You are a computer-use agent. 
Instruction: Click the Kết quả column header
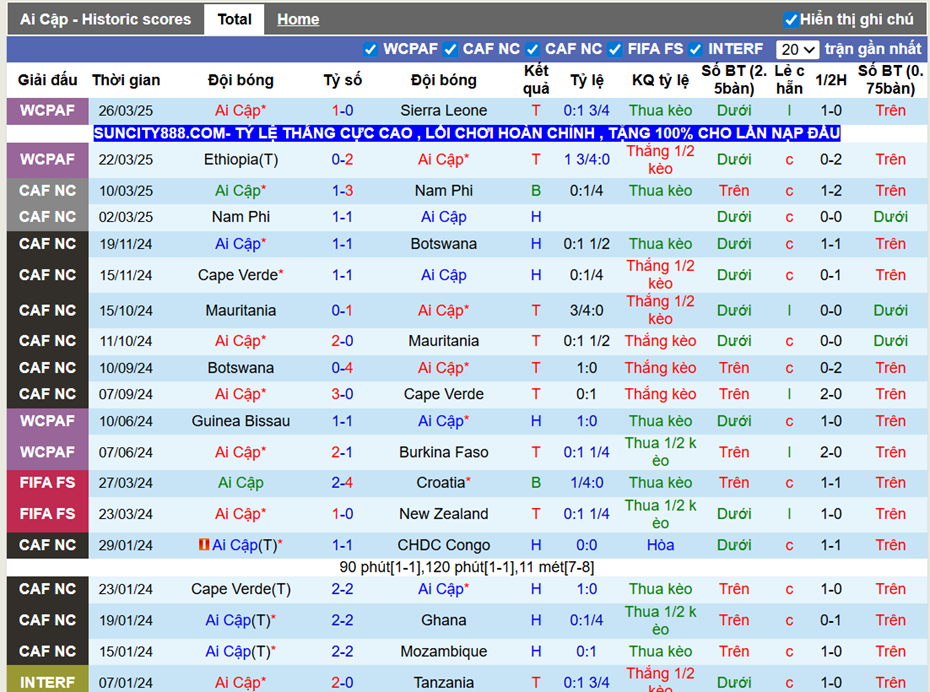(536, 79)
